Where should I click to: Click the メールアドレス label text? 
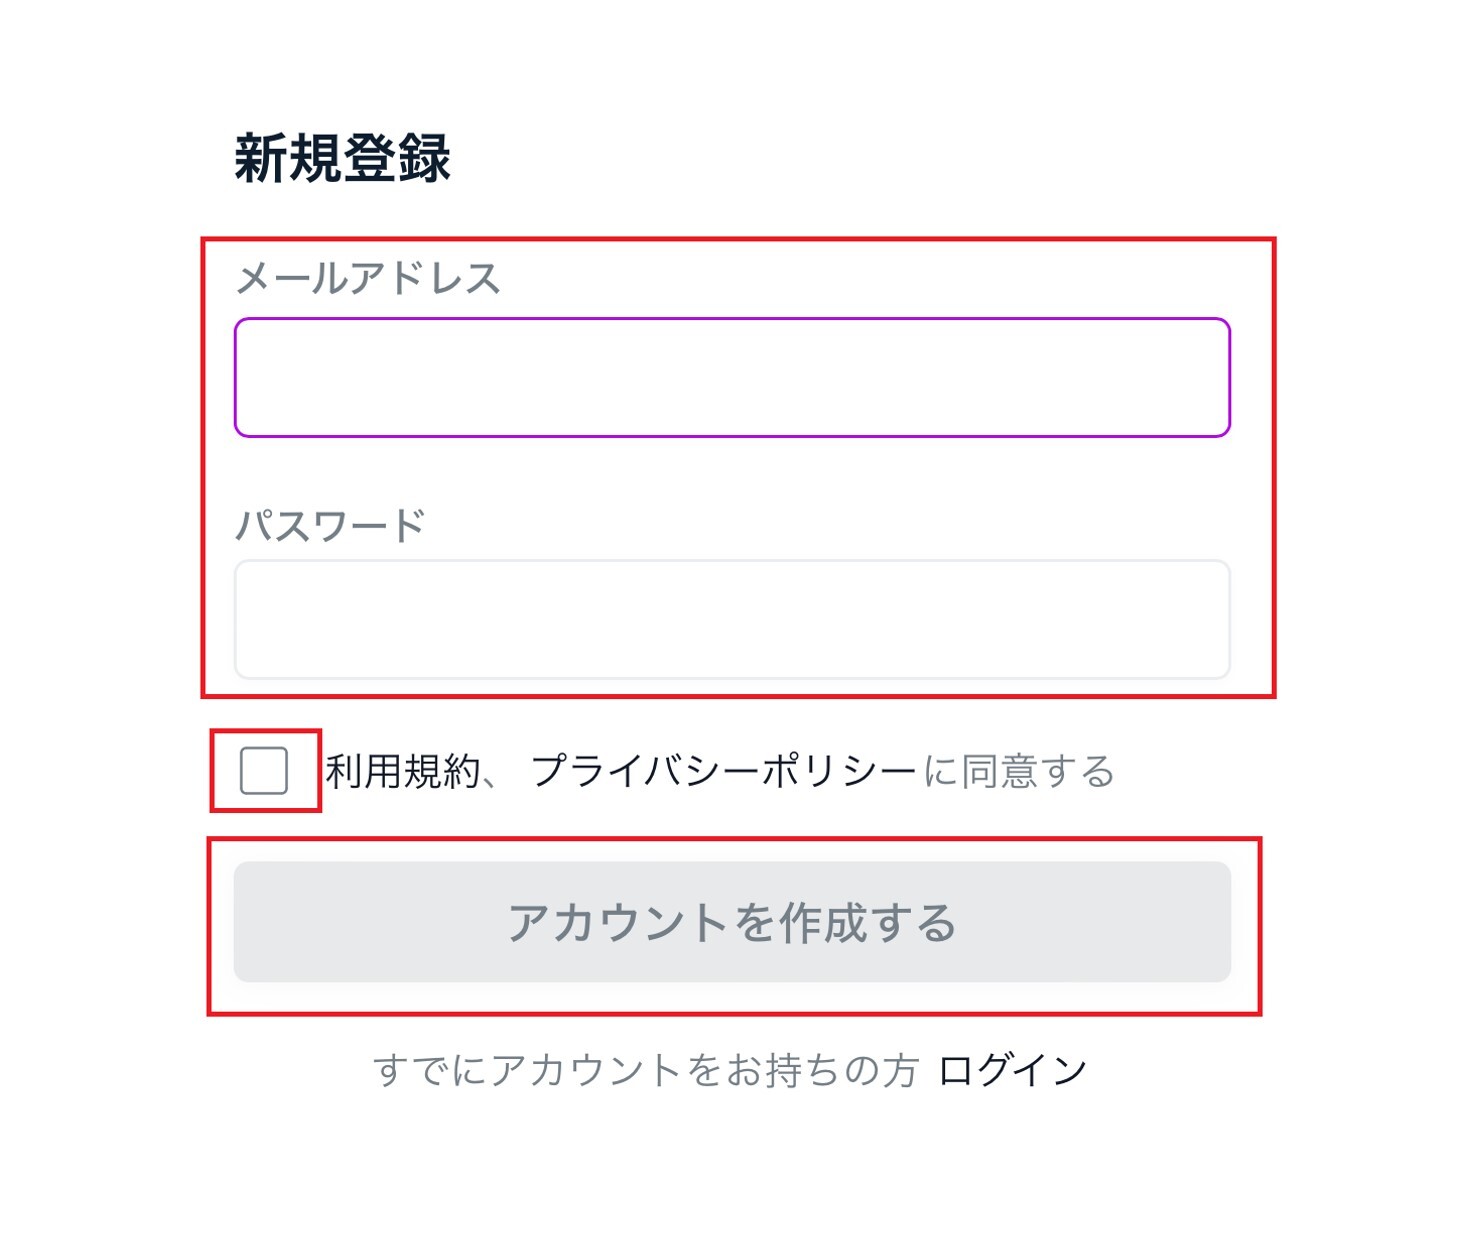point(370,278)
